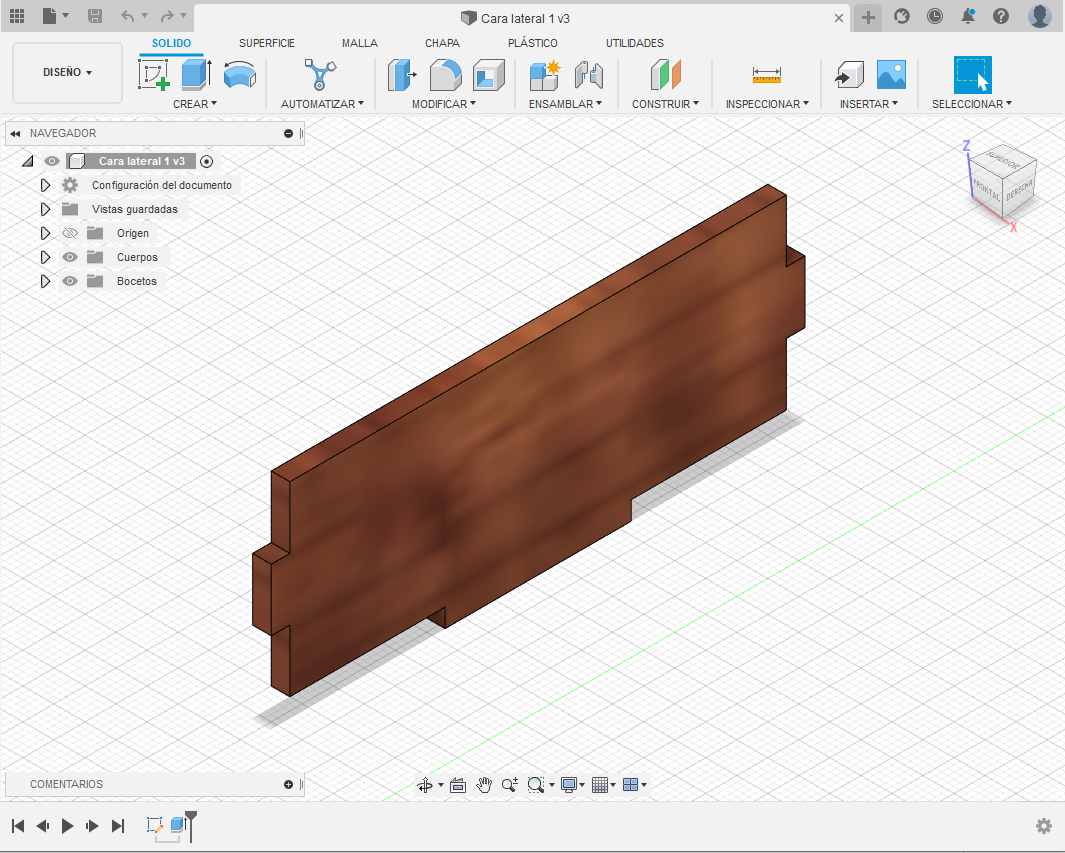Select the Create Sketch tool icon
This screenshot has height=853, width=1065.
(153, 75)
